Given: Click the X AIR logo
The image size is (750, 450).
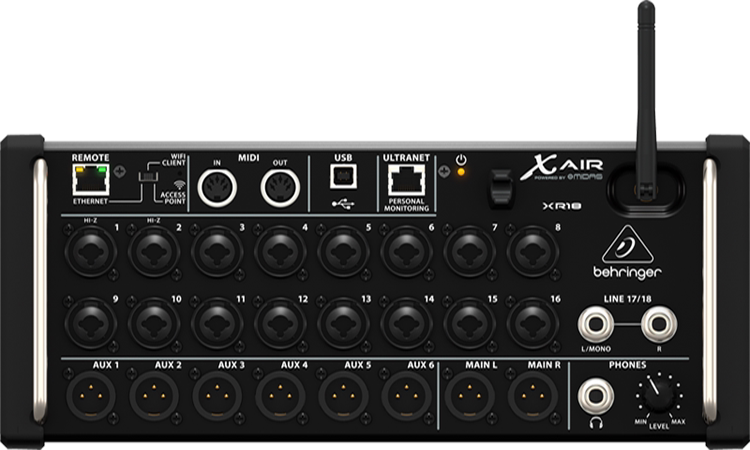Looking at the screenshot, I should [562, 167].
